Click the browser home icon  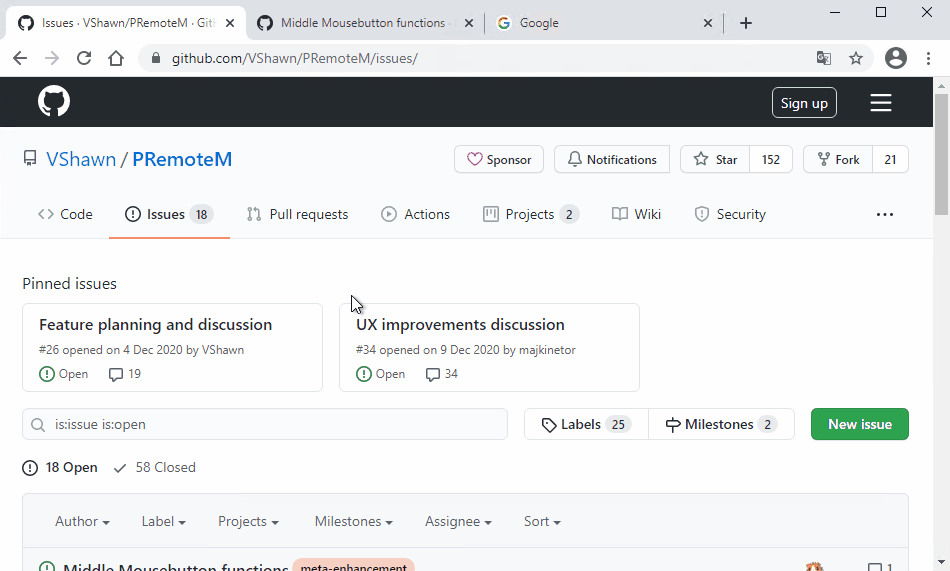[116, 58]
